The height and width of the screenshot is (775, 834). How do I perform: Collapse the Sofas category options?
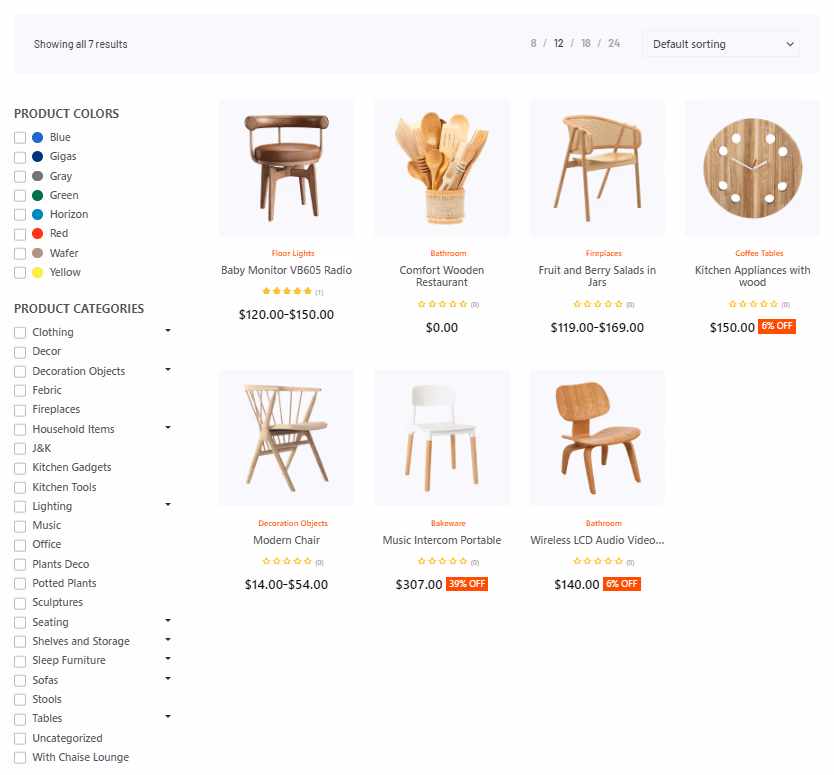[x=167, y=679]
